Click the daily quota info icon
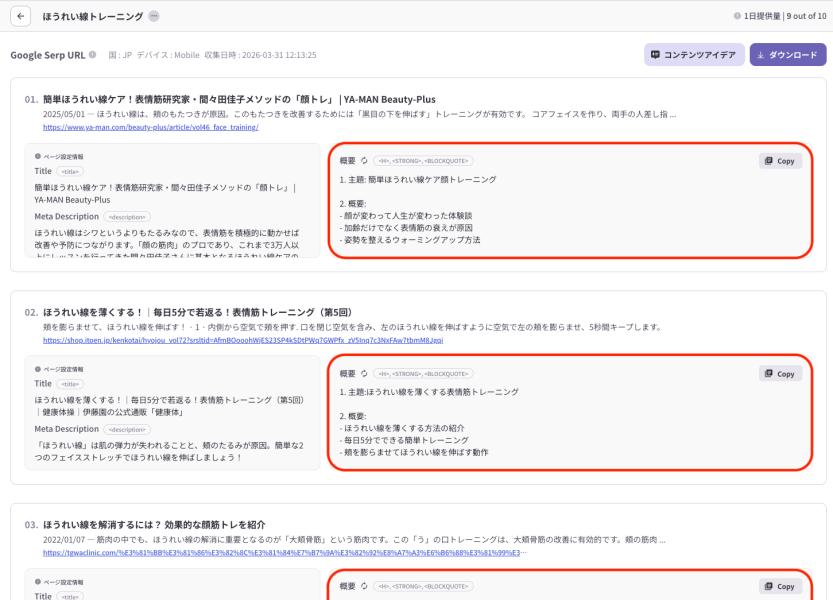Screen dimensions: 833x600 [736, 16]
